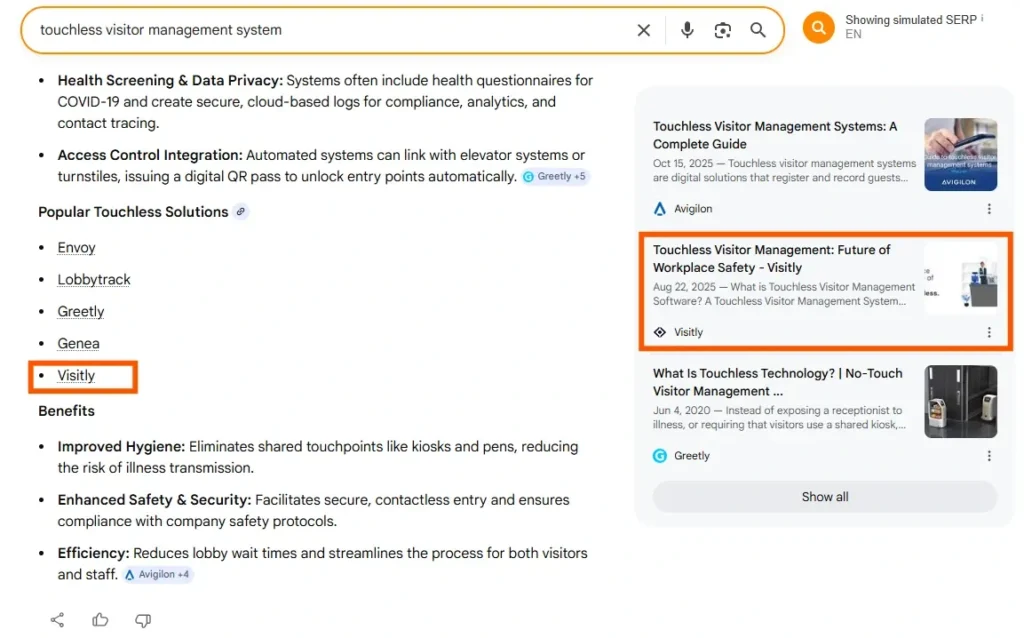
Task: Click Visitly result thumbnail image
Action: 961,278
